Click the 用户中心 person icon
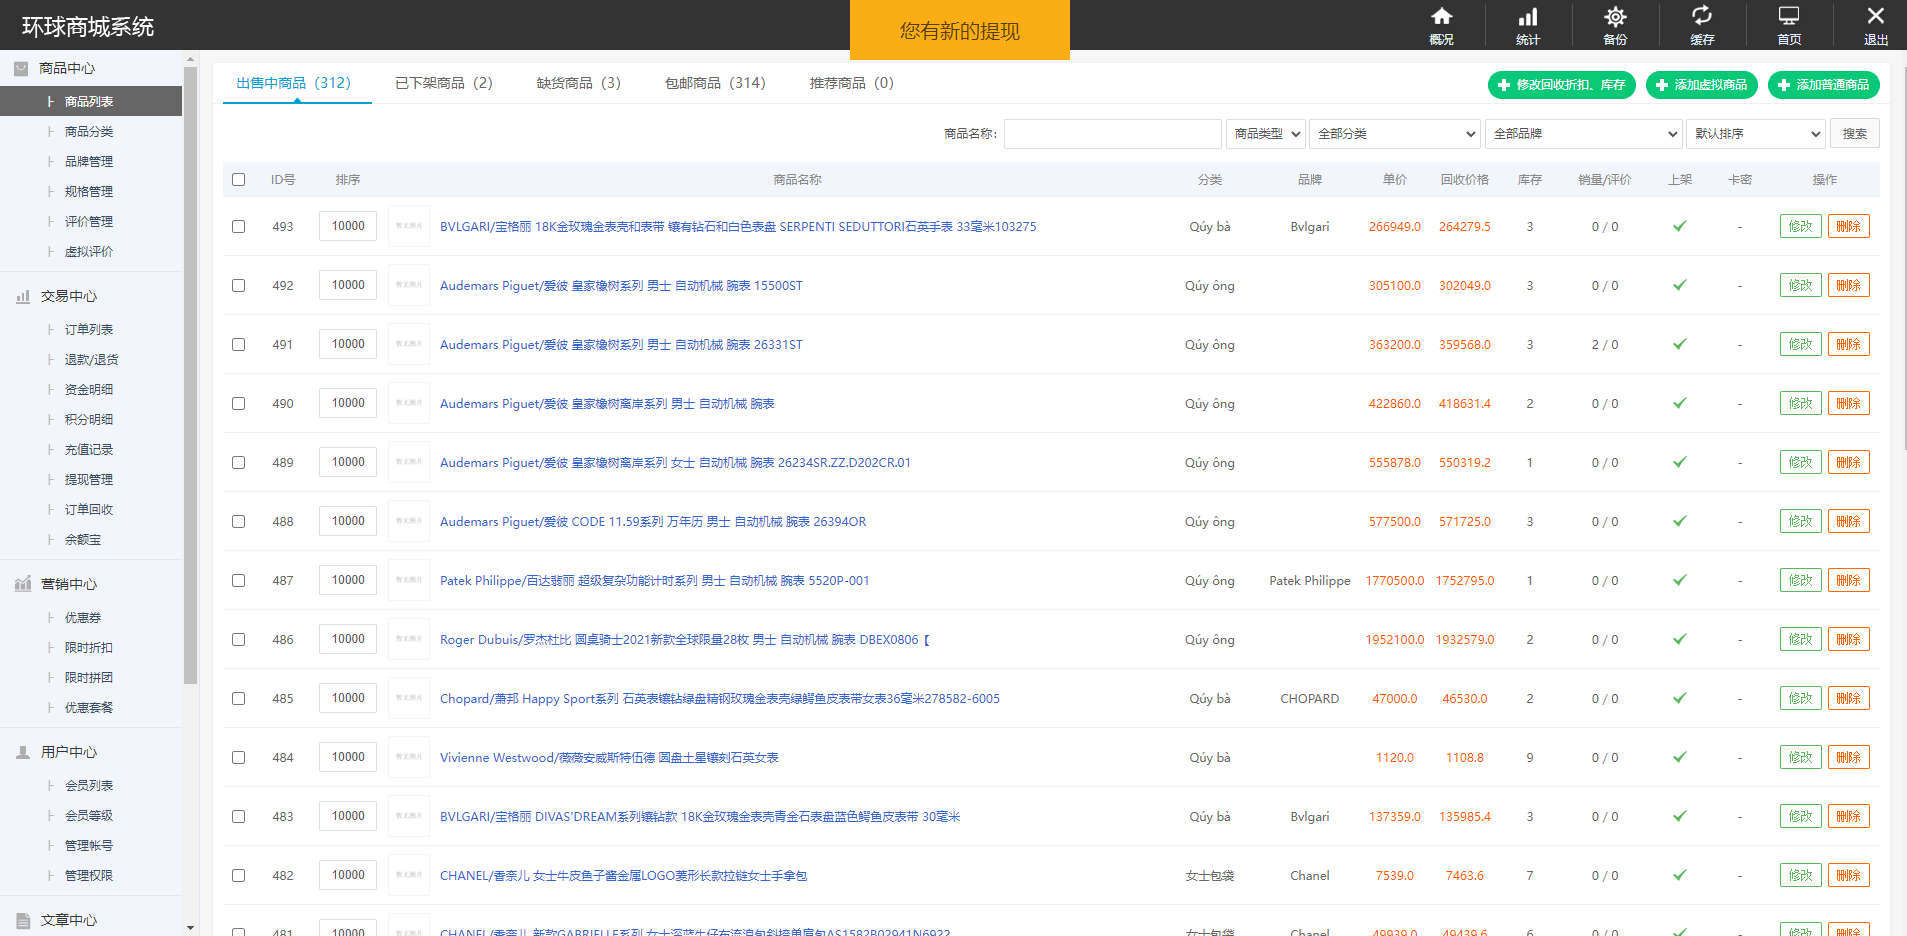Image resolution: width=1907 pixels, height=936 pixels. [22, 752]
